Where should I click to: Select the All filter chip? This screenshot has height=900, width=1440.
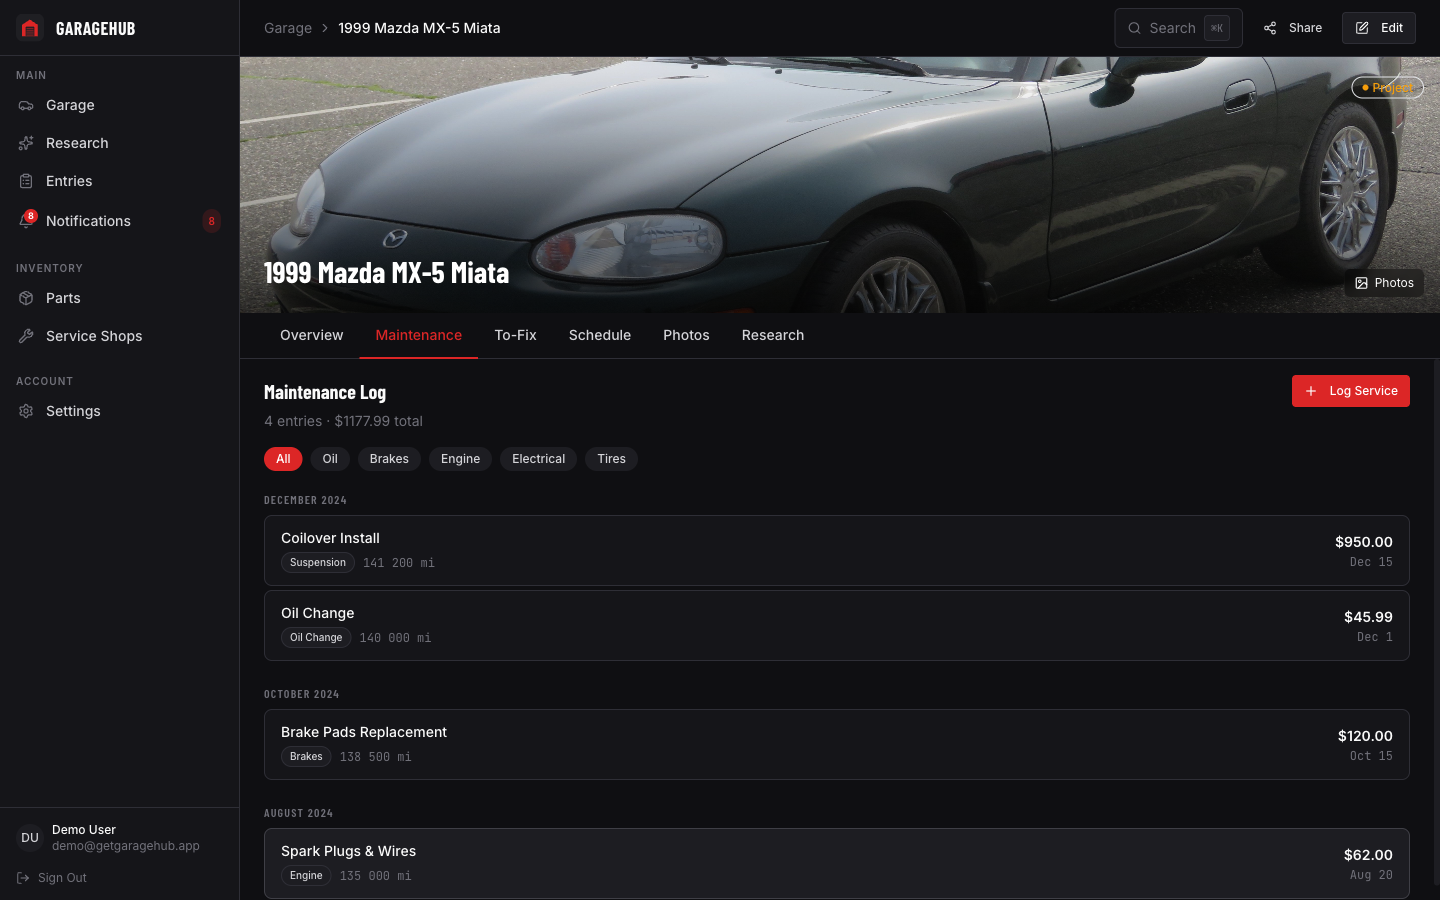[283, 459]
